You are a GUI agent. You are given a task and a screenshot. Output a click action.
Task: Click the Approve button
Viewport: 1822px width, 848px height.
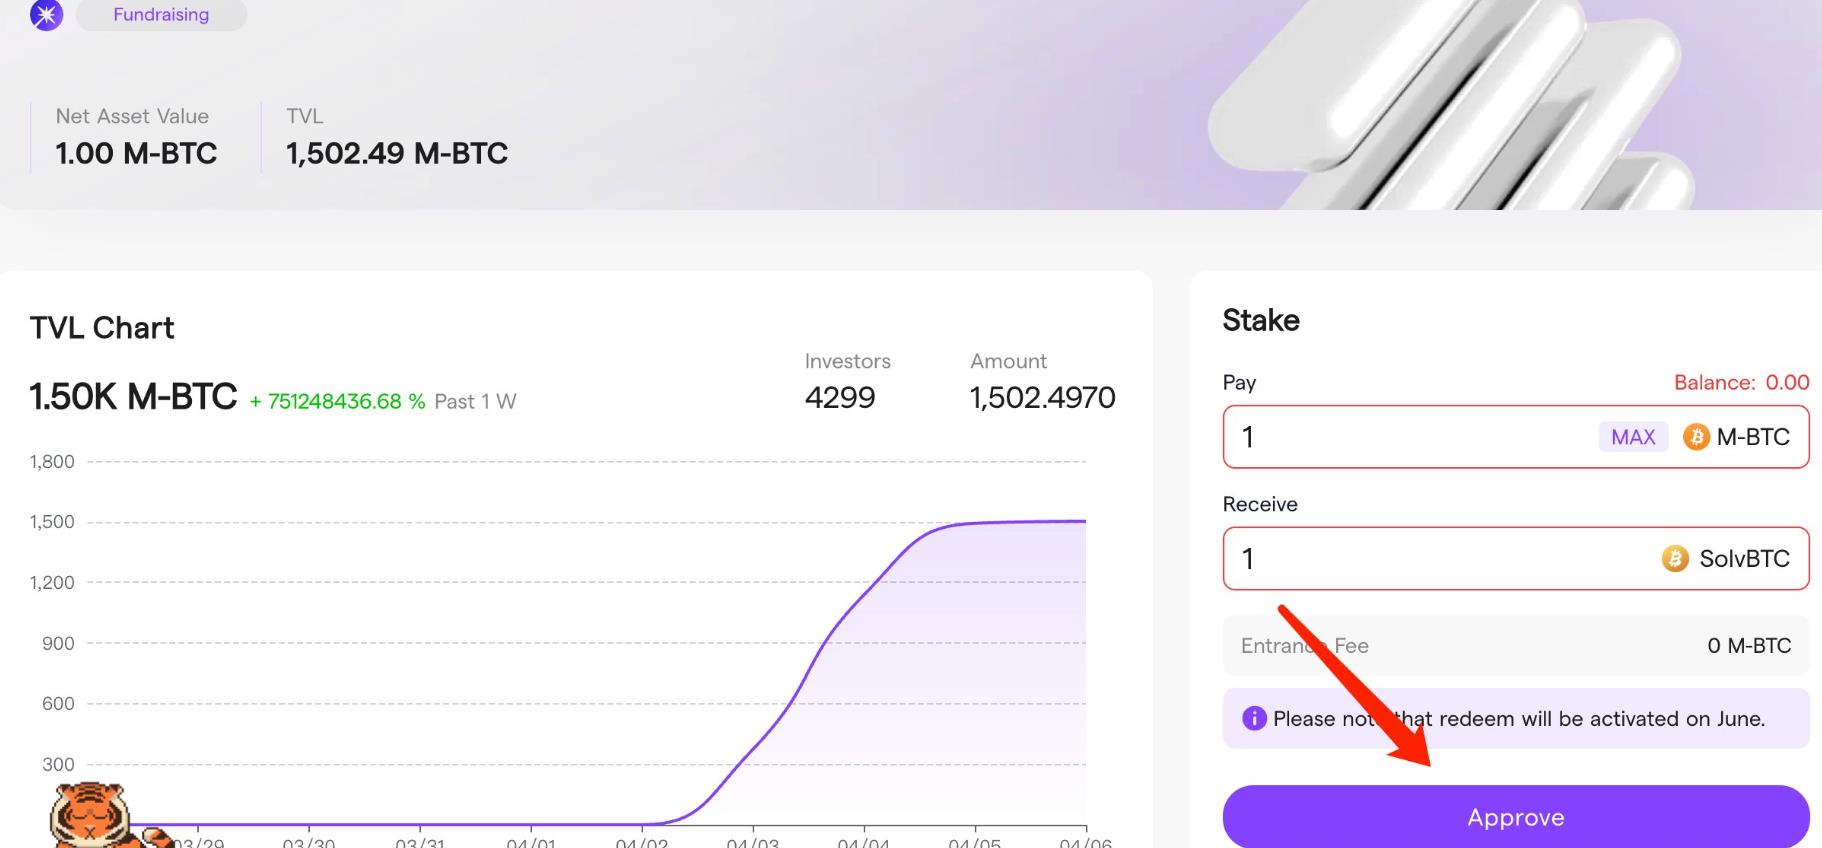[1515, 816]
